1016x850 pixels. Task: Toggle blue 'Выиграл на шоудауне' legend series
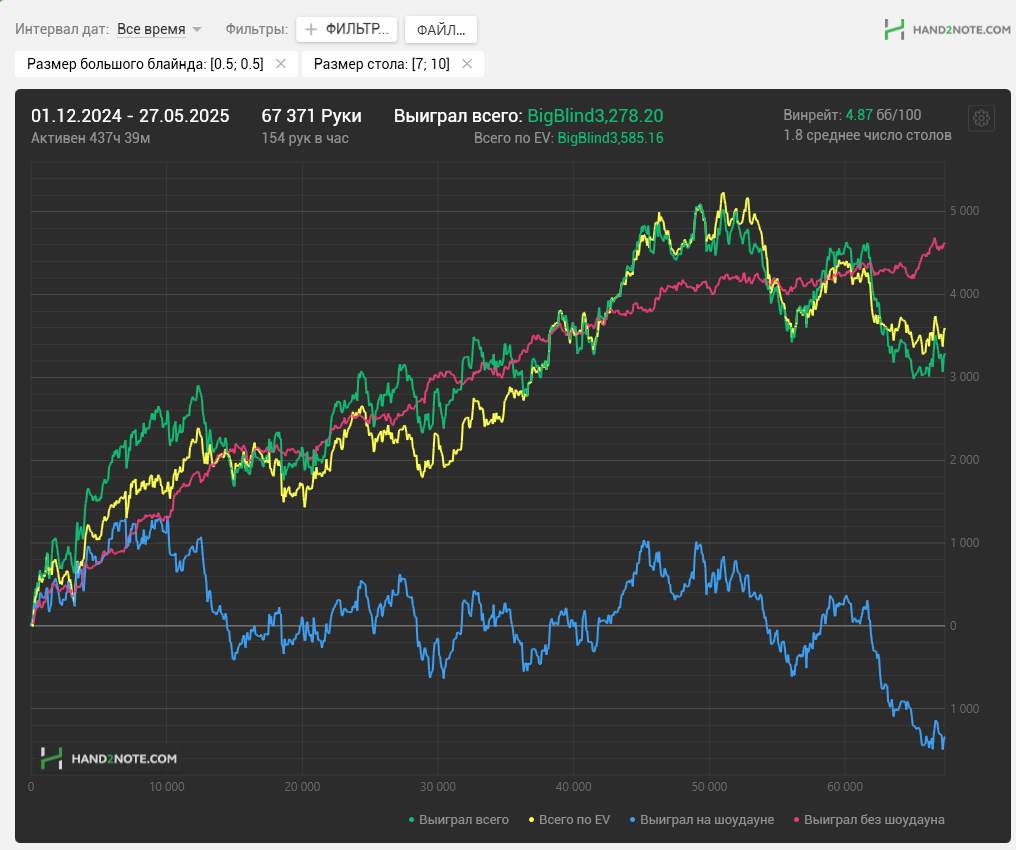pos(702,820)
